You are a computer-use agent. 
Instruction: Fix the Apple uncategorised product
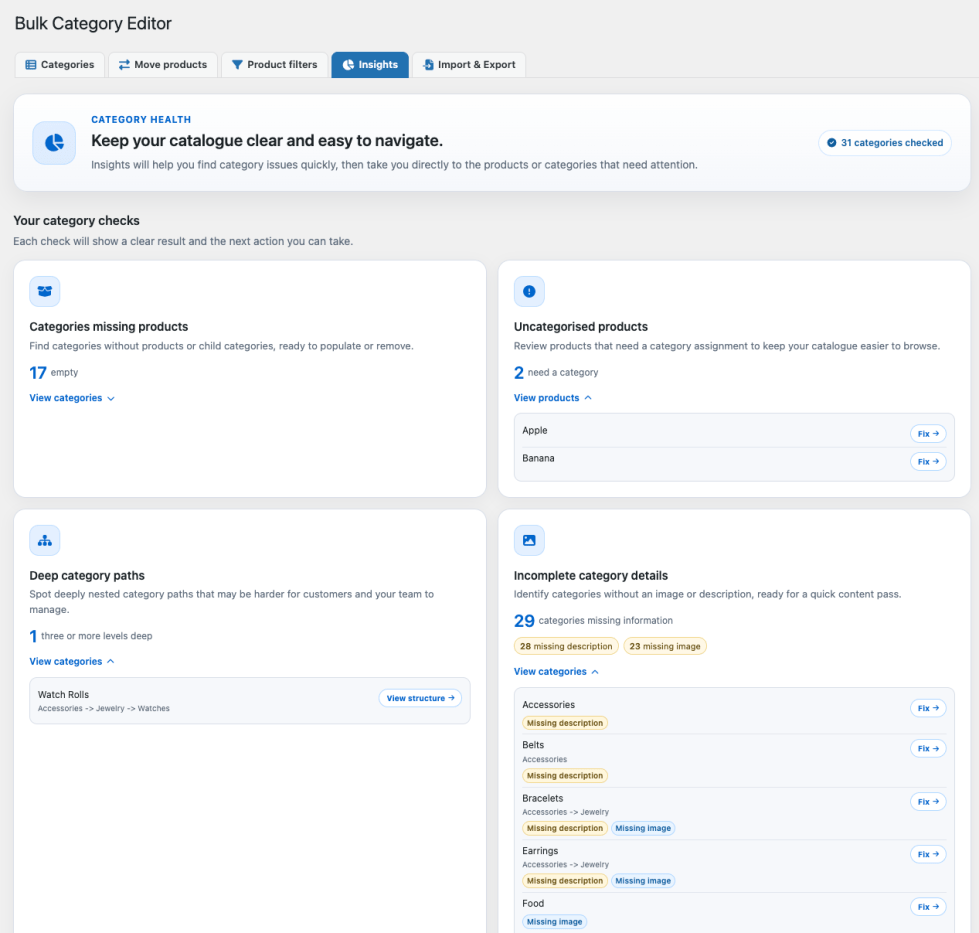tap(928, 433)
